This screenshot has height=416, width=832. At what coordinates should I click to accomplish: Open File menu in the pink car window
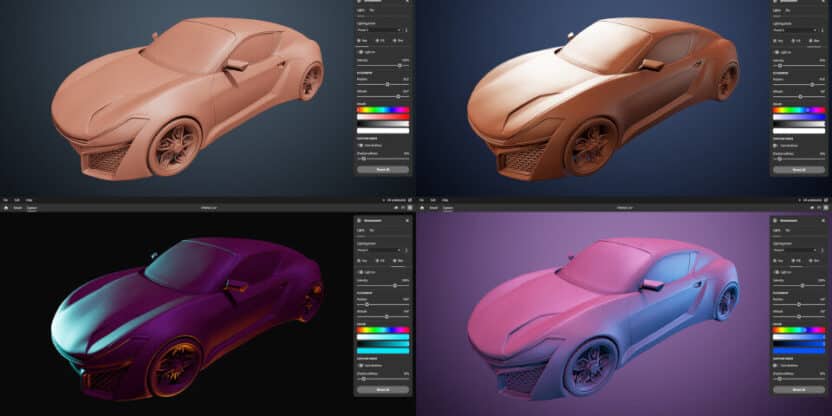[x=421, y=200]
